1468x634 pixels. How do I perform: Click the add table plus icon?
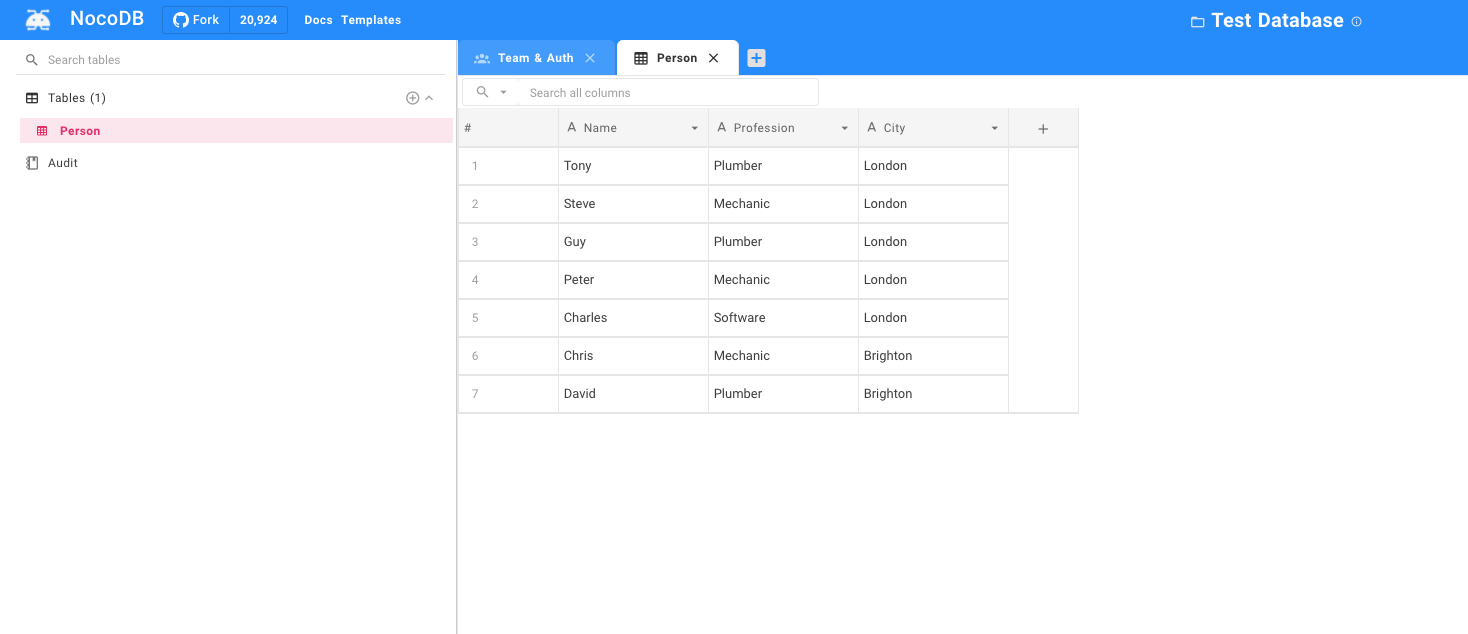(412, 98)
